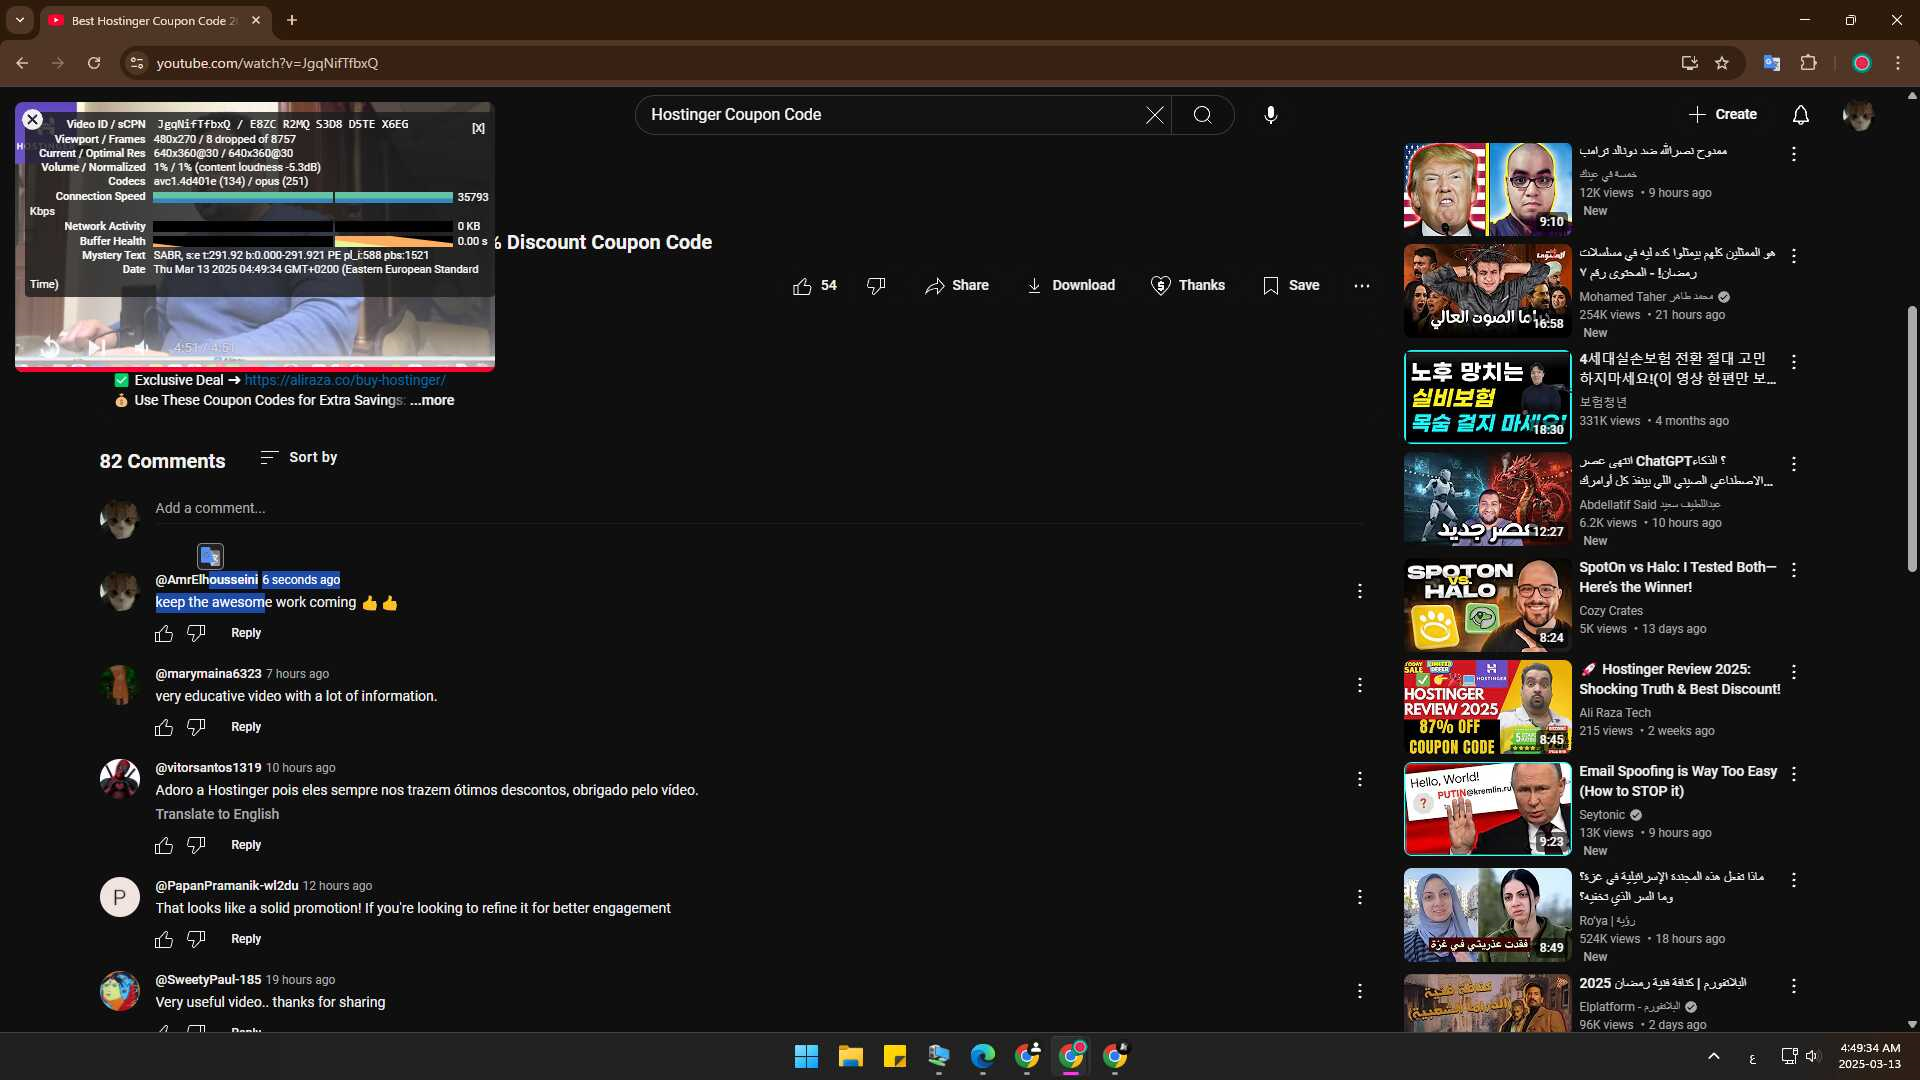Open account avatar menu in header
This screenshot has width=1920, height=1080.
pos(1858,115)
